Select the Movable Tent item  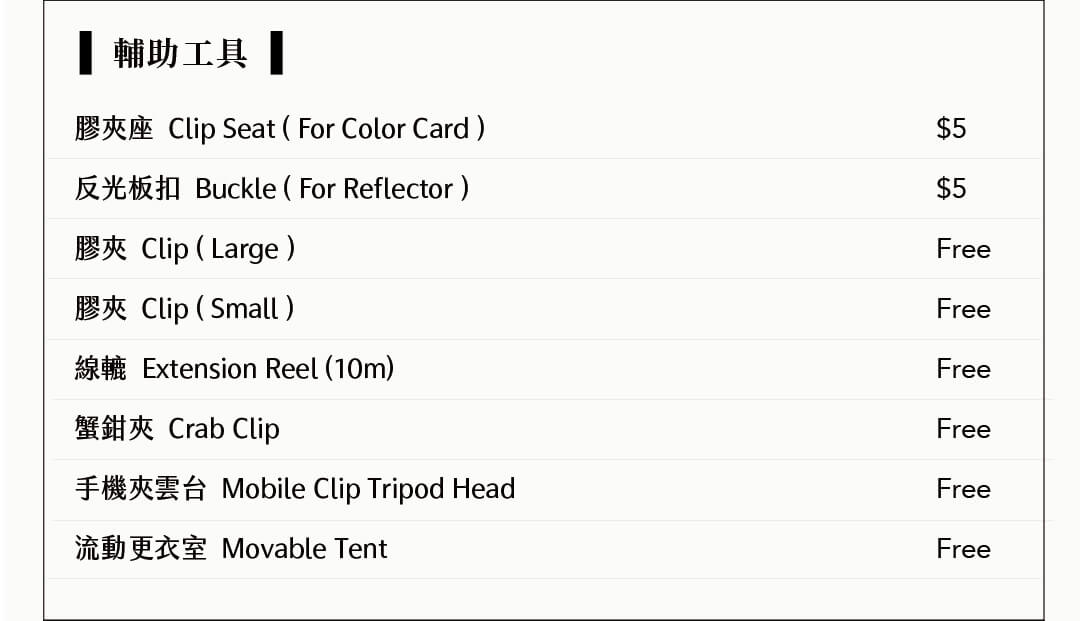click(x=231, y=549)
